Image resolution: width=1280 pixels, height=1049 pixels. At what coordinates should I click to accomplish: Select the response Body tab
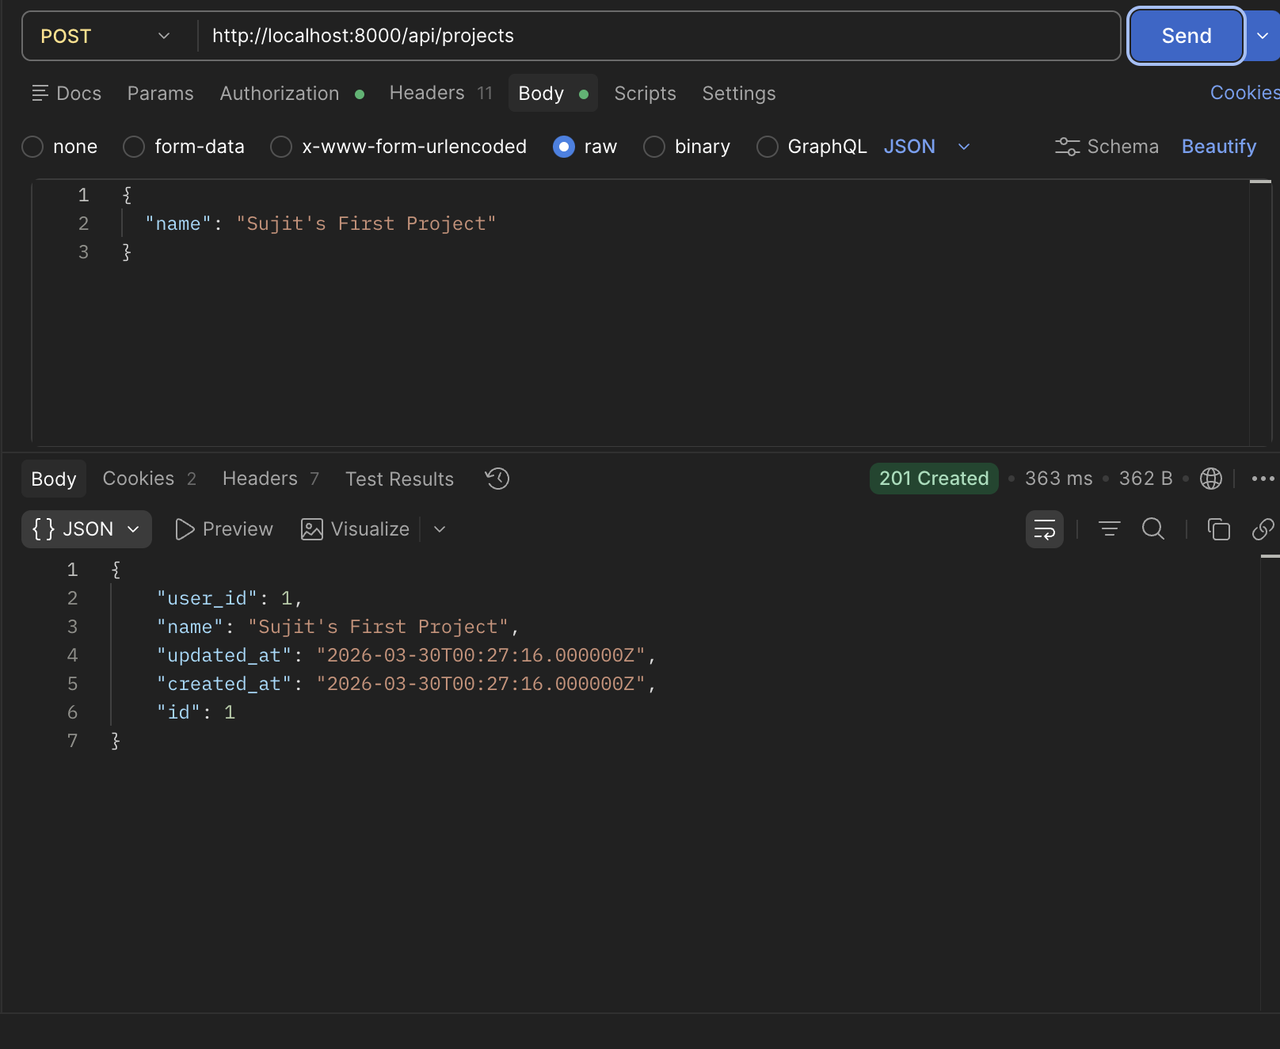(54, 479)
